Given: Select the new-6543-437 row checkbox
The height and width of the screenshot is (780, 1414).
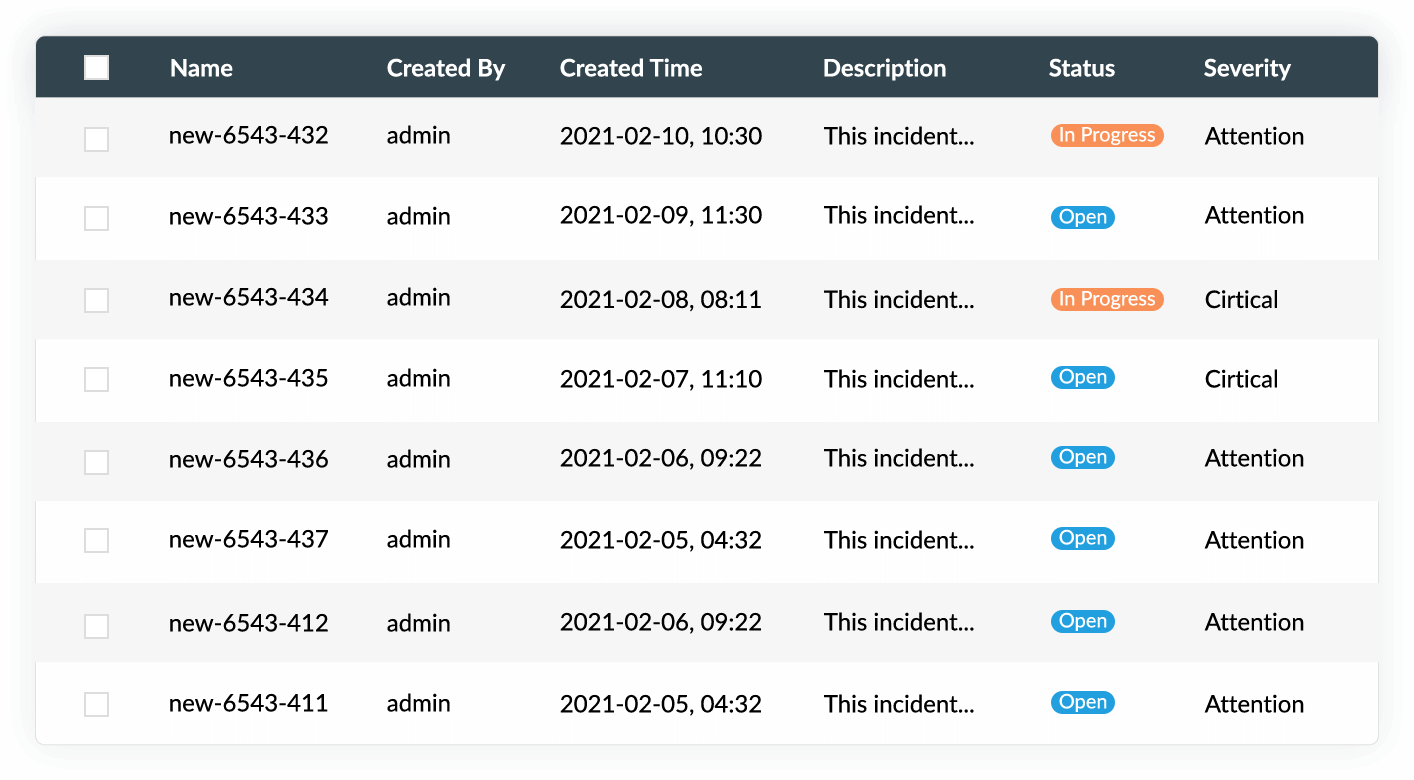Looking at the screenshot, I should (97, 541).
